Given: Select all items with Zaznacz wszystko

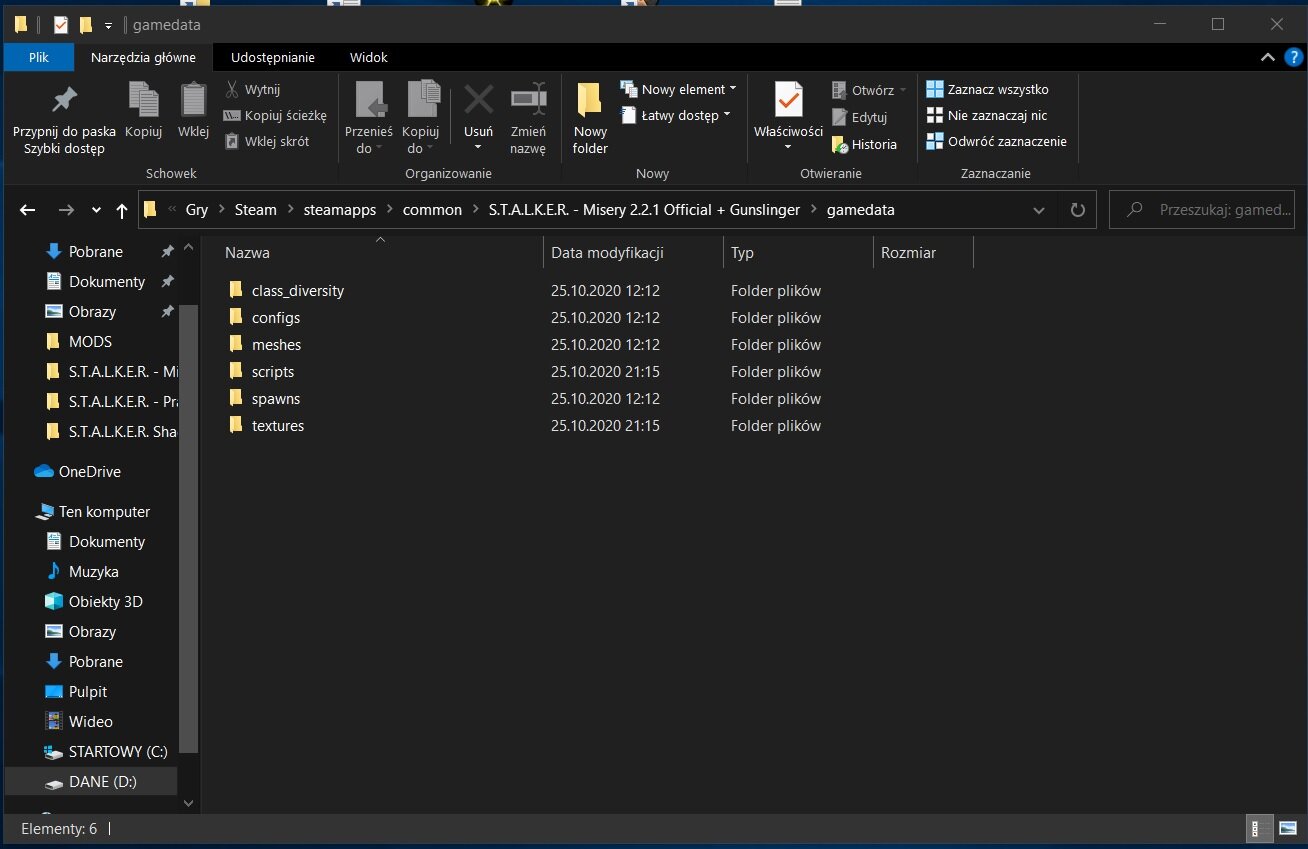Looking at the screenshot, I should (987, 89).
